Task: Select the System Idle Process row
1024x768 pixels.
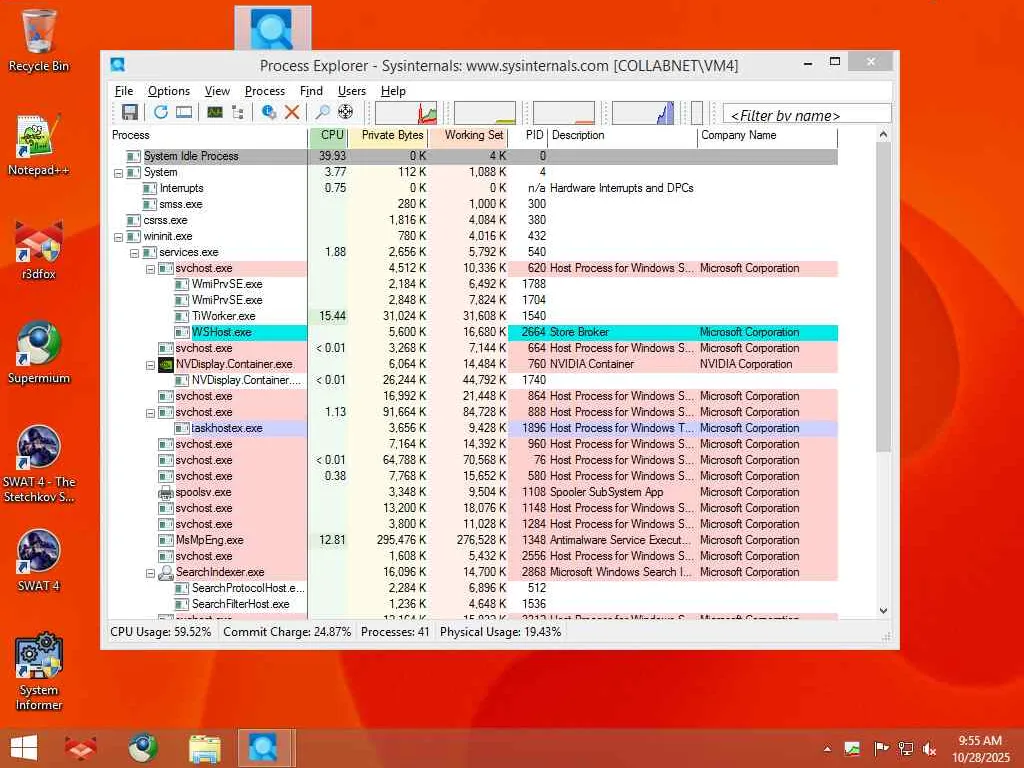Action: tap(473, 156)
